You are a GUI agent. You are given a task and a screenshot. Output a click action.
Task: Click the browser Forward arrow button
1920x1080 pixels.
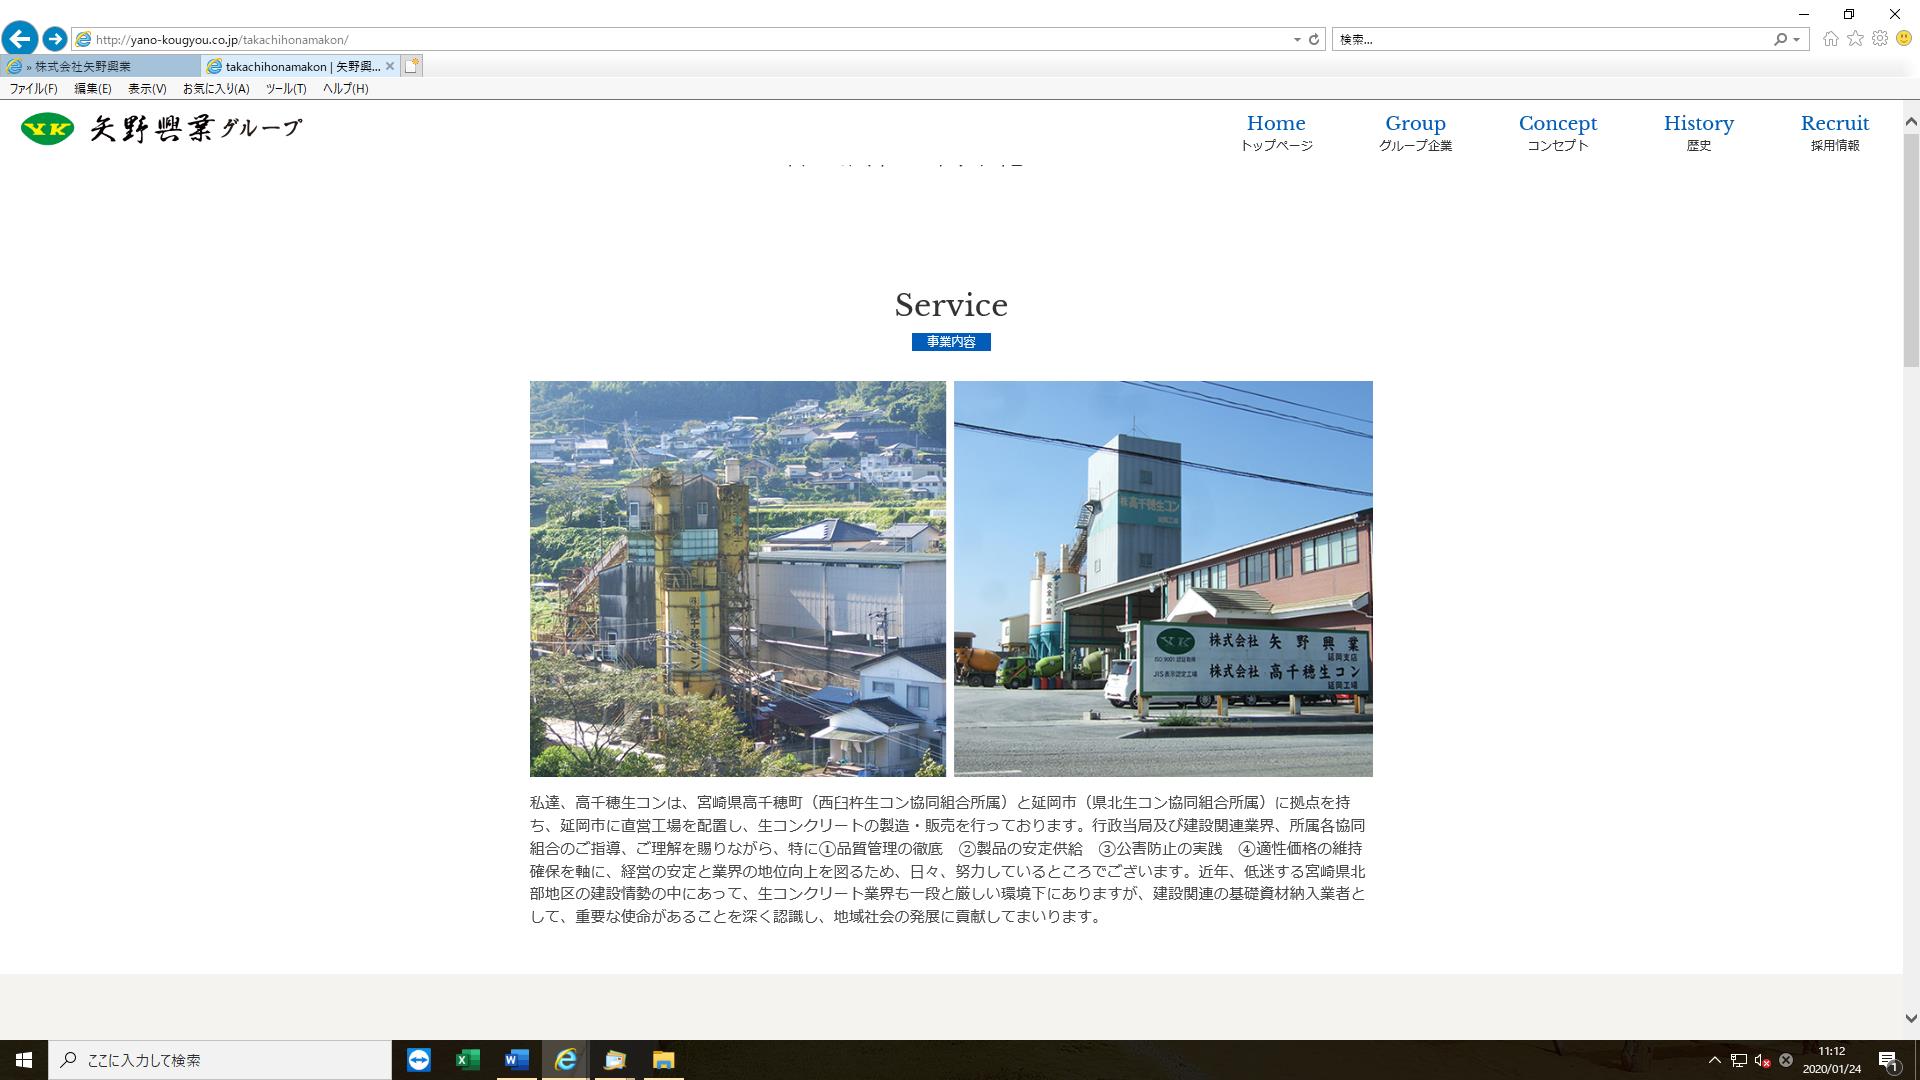(x=55, y=39)
